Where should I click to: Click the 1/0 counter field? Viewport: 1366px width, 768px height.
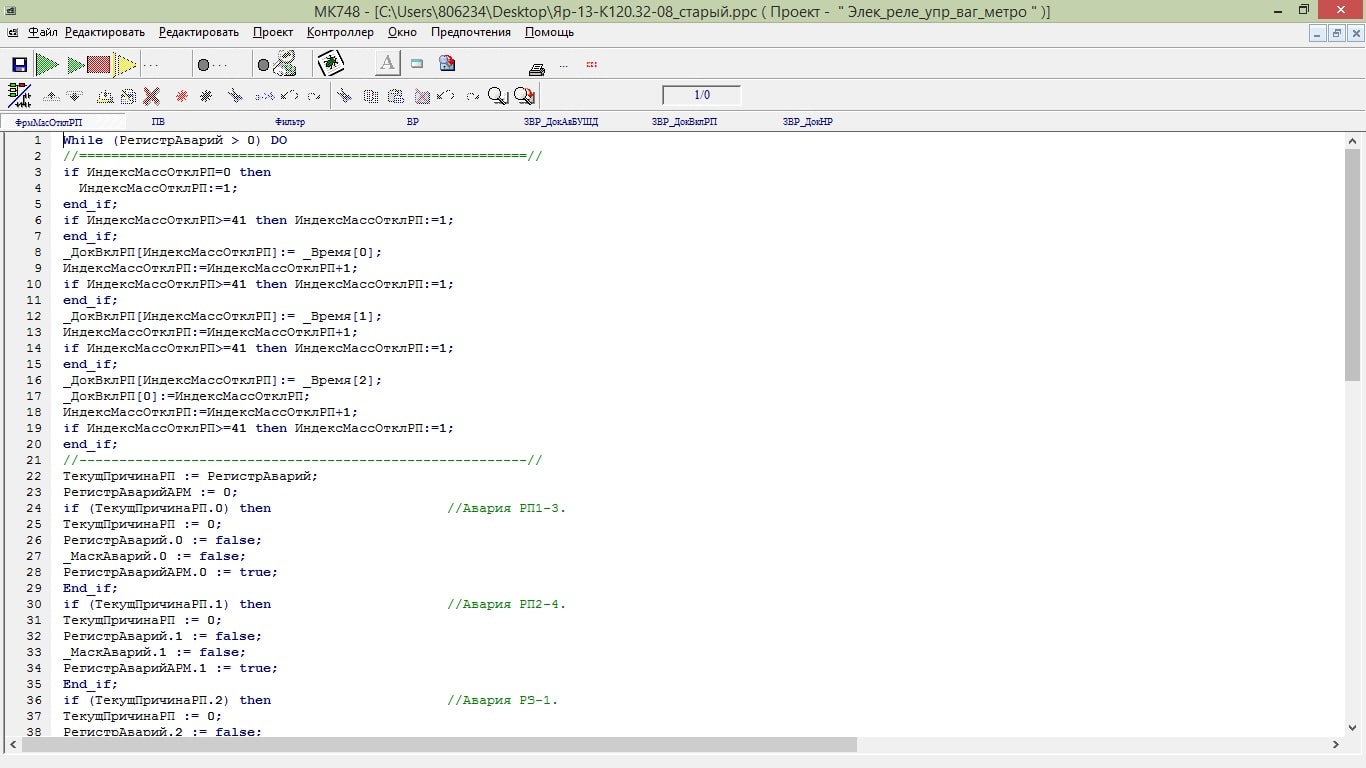click(702, 95)
